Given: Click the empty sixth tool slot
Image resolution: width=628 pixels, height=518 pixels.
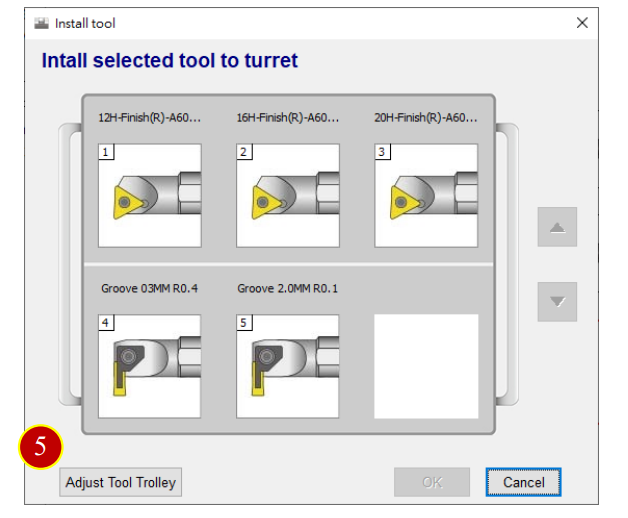Looking at the screenshot, I should tap(426, 366).
